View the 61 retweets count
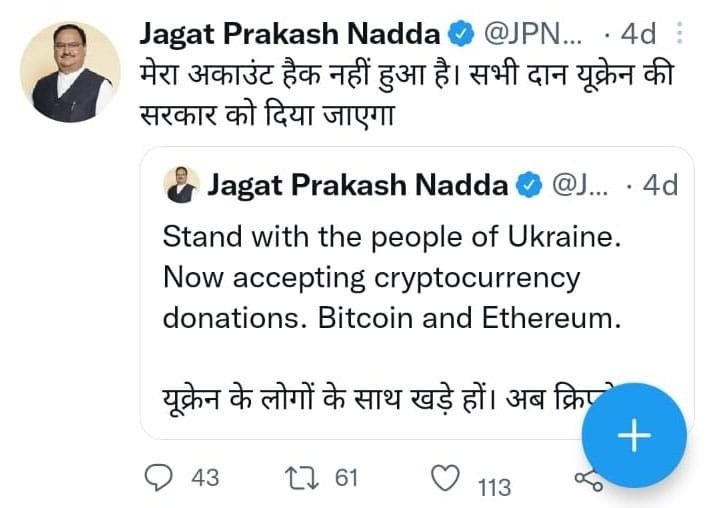Viewport: 712px width, 508px height. [346, 478]
